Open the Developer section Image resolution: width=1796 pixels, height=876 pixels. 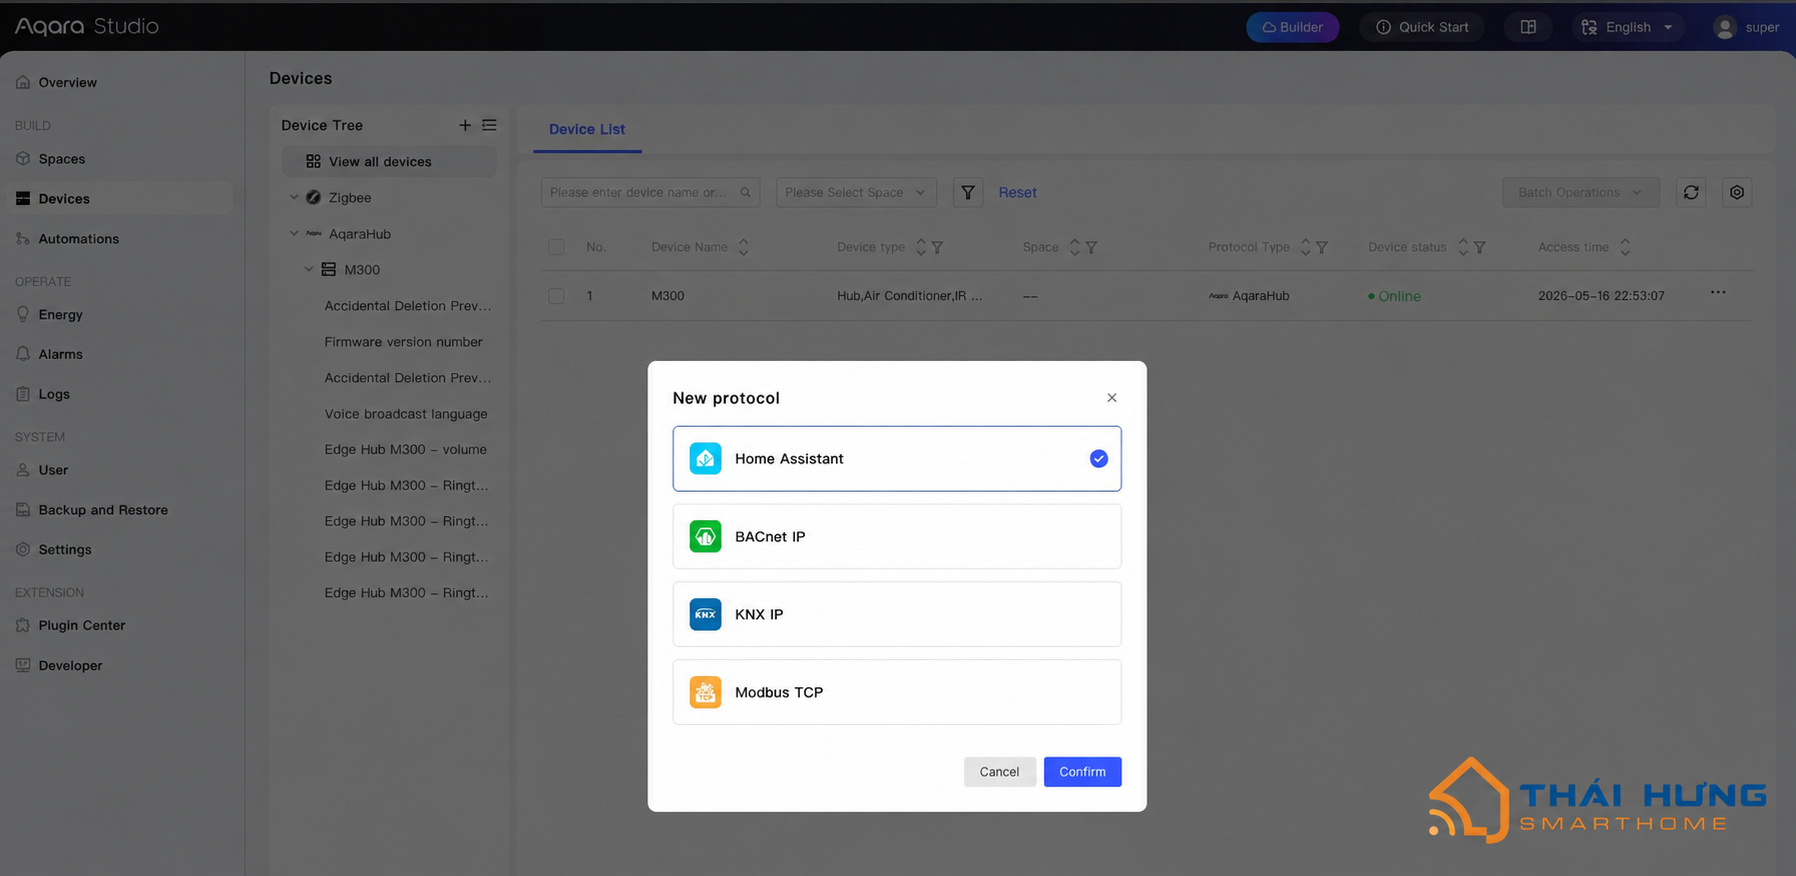coord(119,666)
